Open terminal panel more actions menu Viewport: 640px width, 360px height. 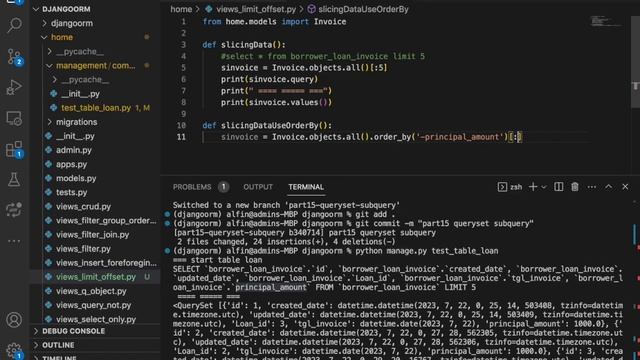coord(591,187)
